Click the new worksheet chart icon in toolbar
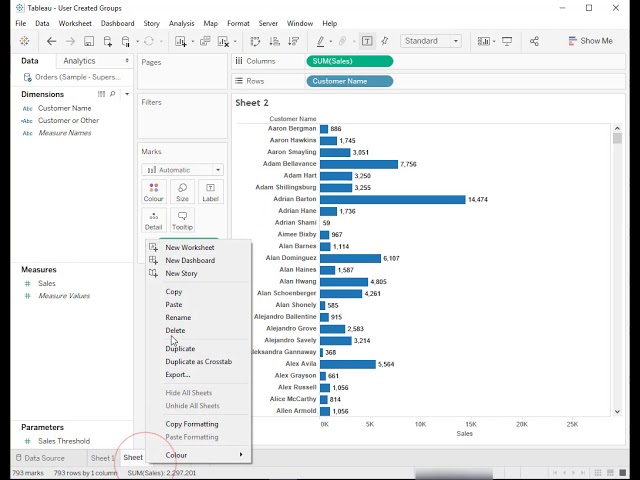 (x=180, y=41)
